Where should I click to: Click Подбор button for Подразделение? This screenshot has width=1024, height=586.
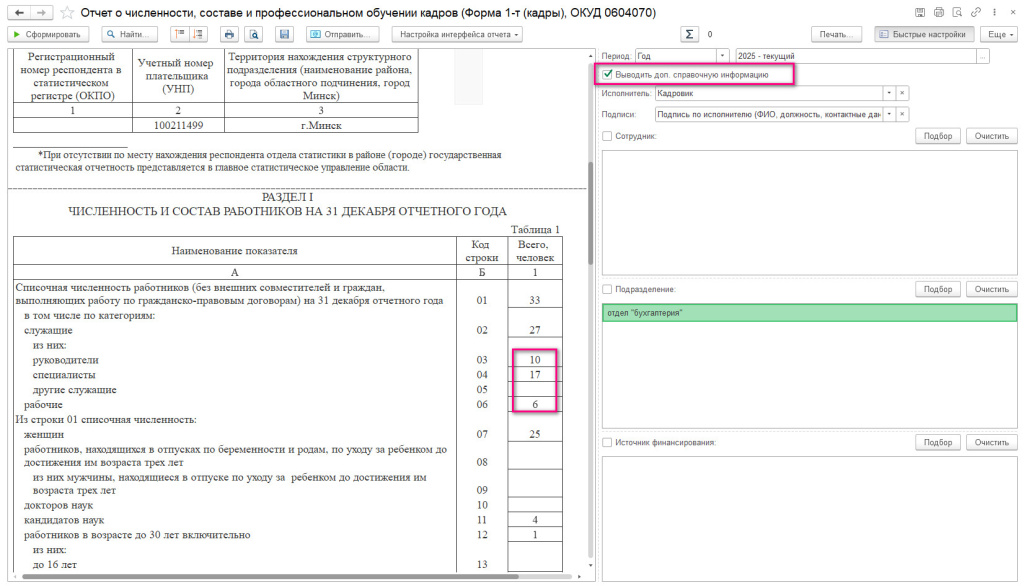[937, 289]
